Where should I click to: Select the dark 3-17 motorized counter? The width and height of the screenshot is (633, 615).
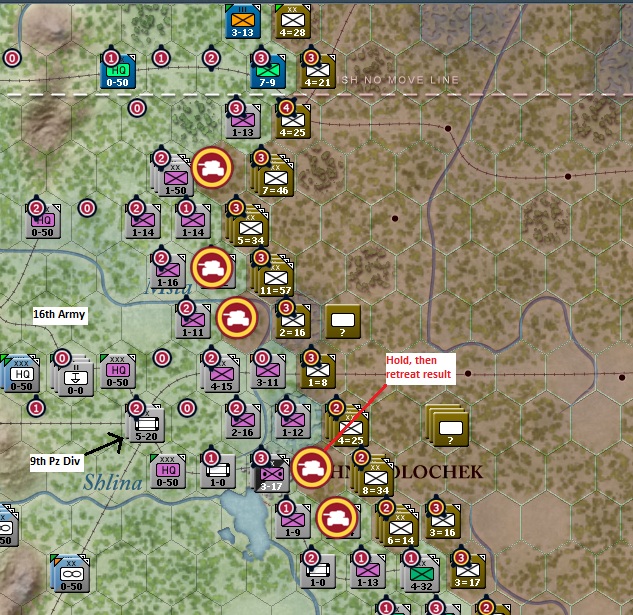[x=270, y=473]
